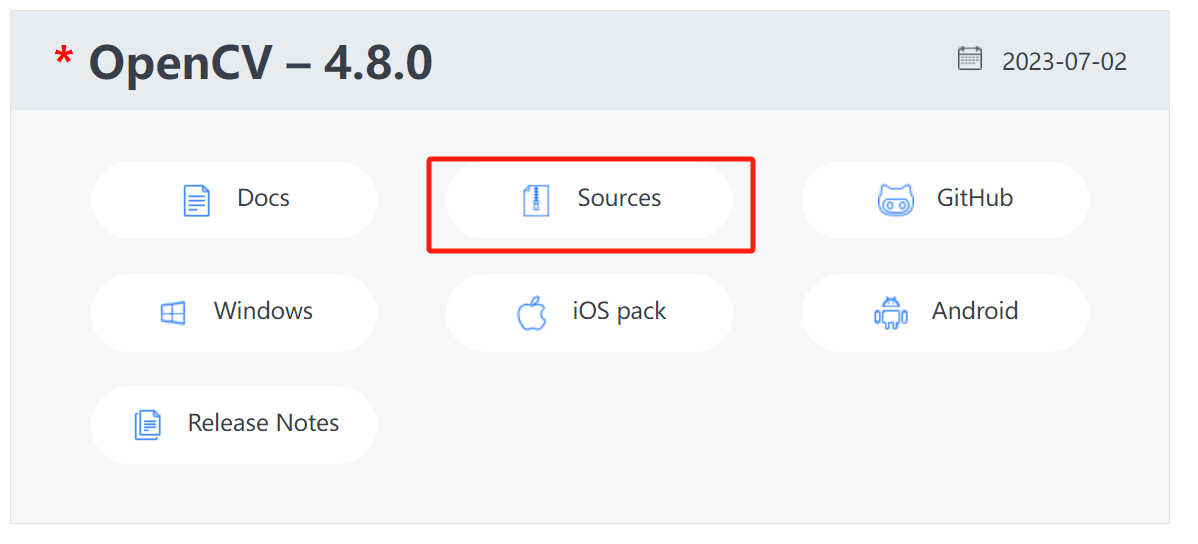This screenshot has width=1198, height=544.
Task: Click the calendar icon beside release date
Action: tap(970, 59)
